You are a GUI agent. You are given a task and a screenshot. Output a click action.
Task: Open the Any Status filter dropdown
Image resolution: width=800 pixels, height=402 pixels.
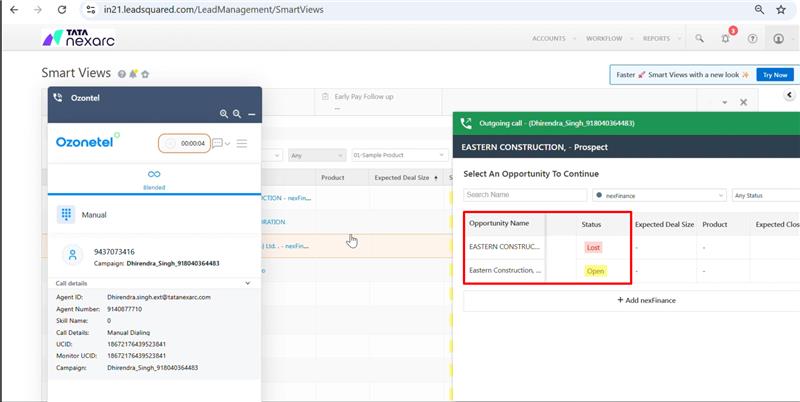tap(764, 195)
